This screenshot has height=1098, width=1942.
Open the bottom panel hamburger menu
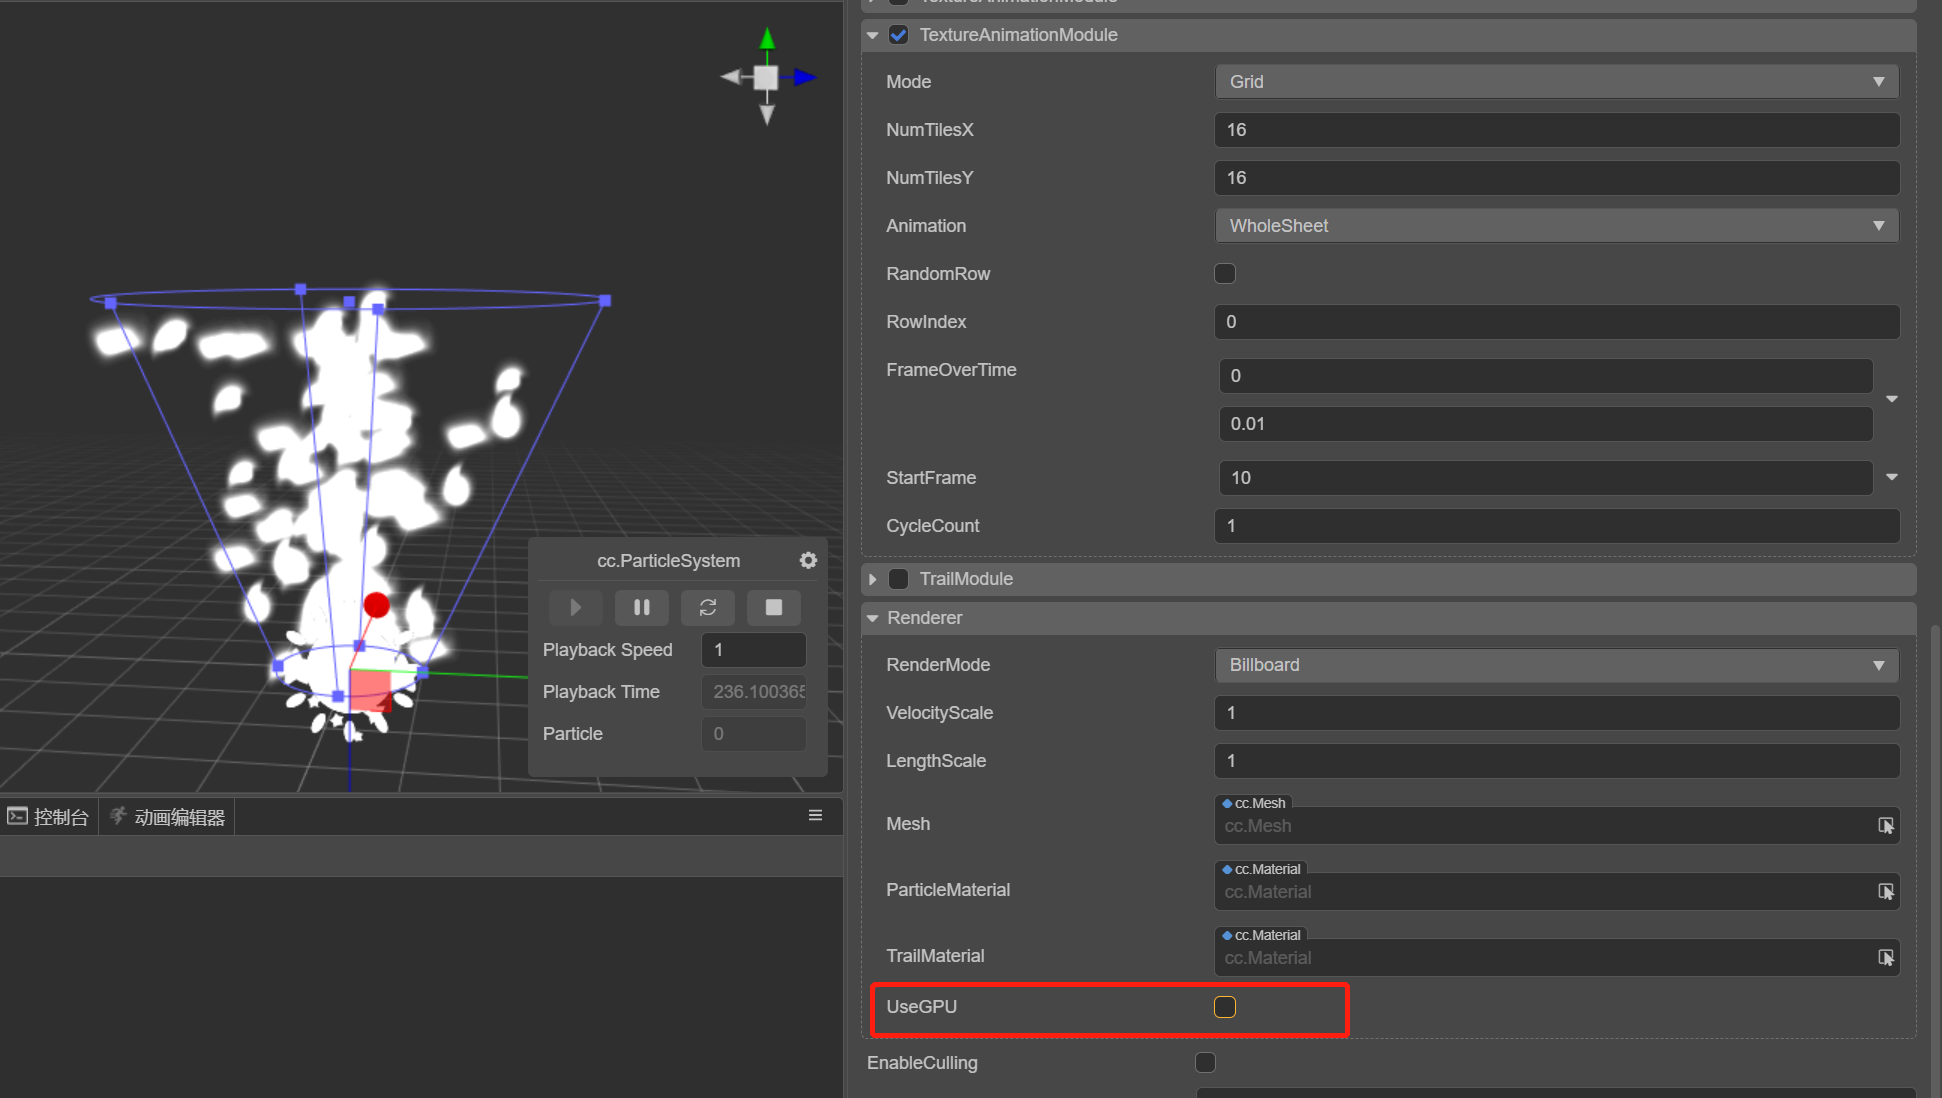[815, 816]
